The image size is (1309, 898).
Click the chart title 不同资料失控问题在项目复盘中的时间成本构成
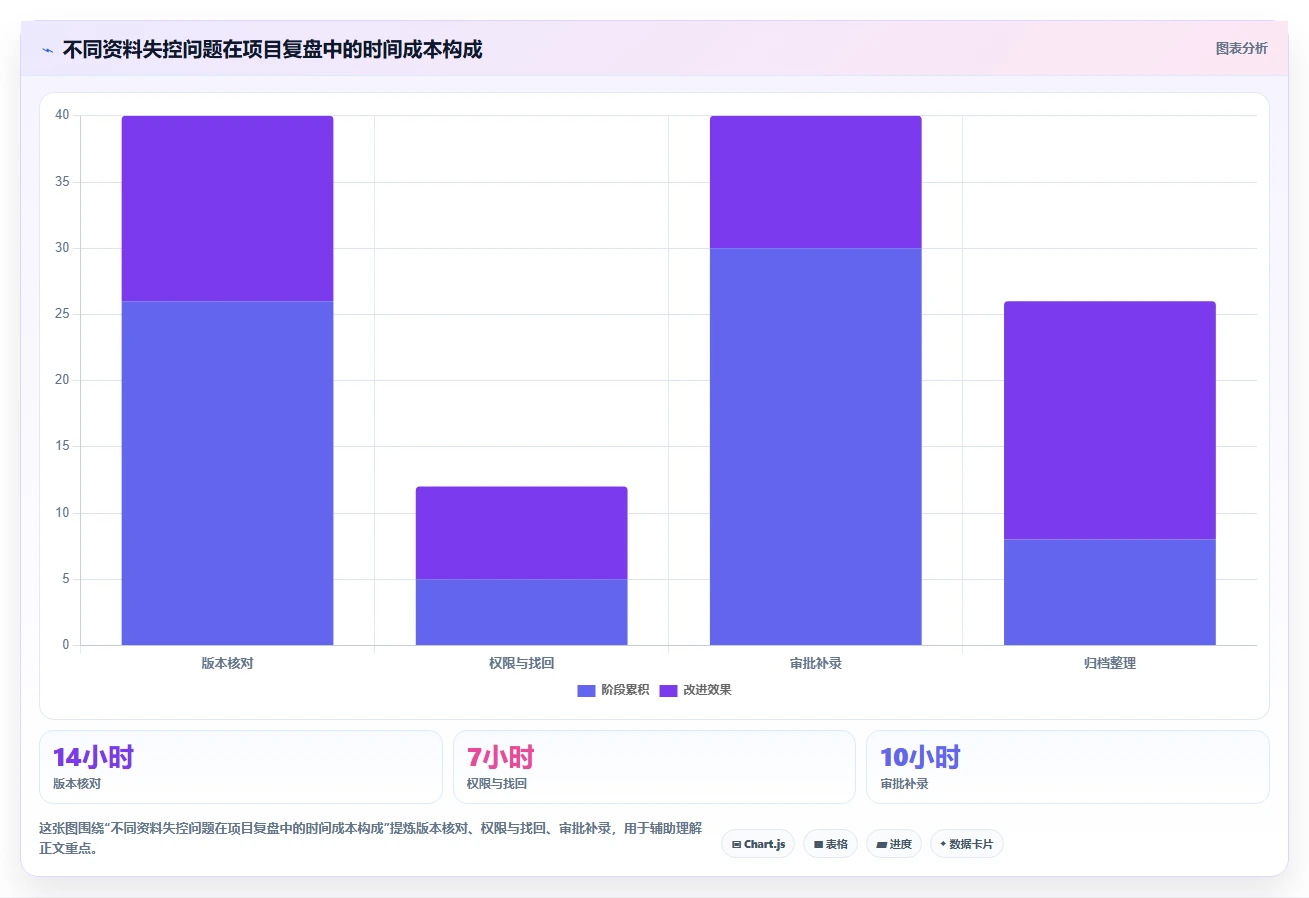tap(272, 49)
